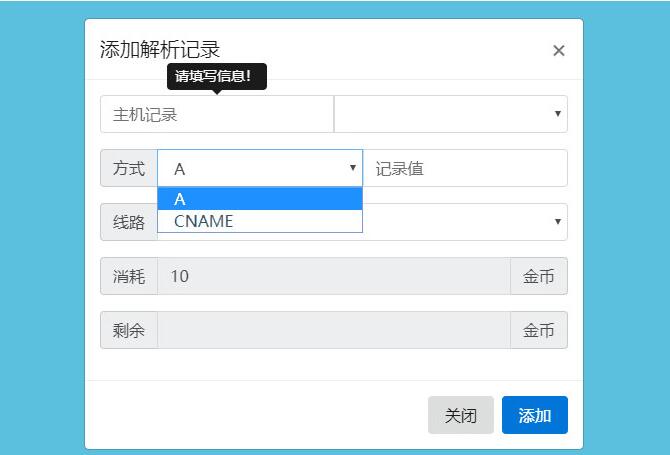This screenshot has width=670, height=455.
Task: Click the 请填写信息! tooltip
Action: [216, 76]
